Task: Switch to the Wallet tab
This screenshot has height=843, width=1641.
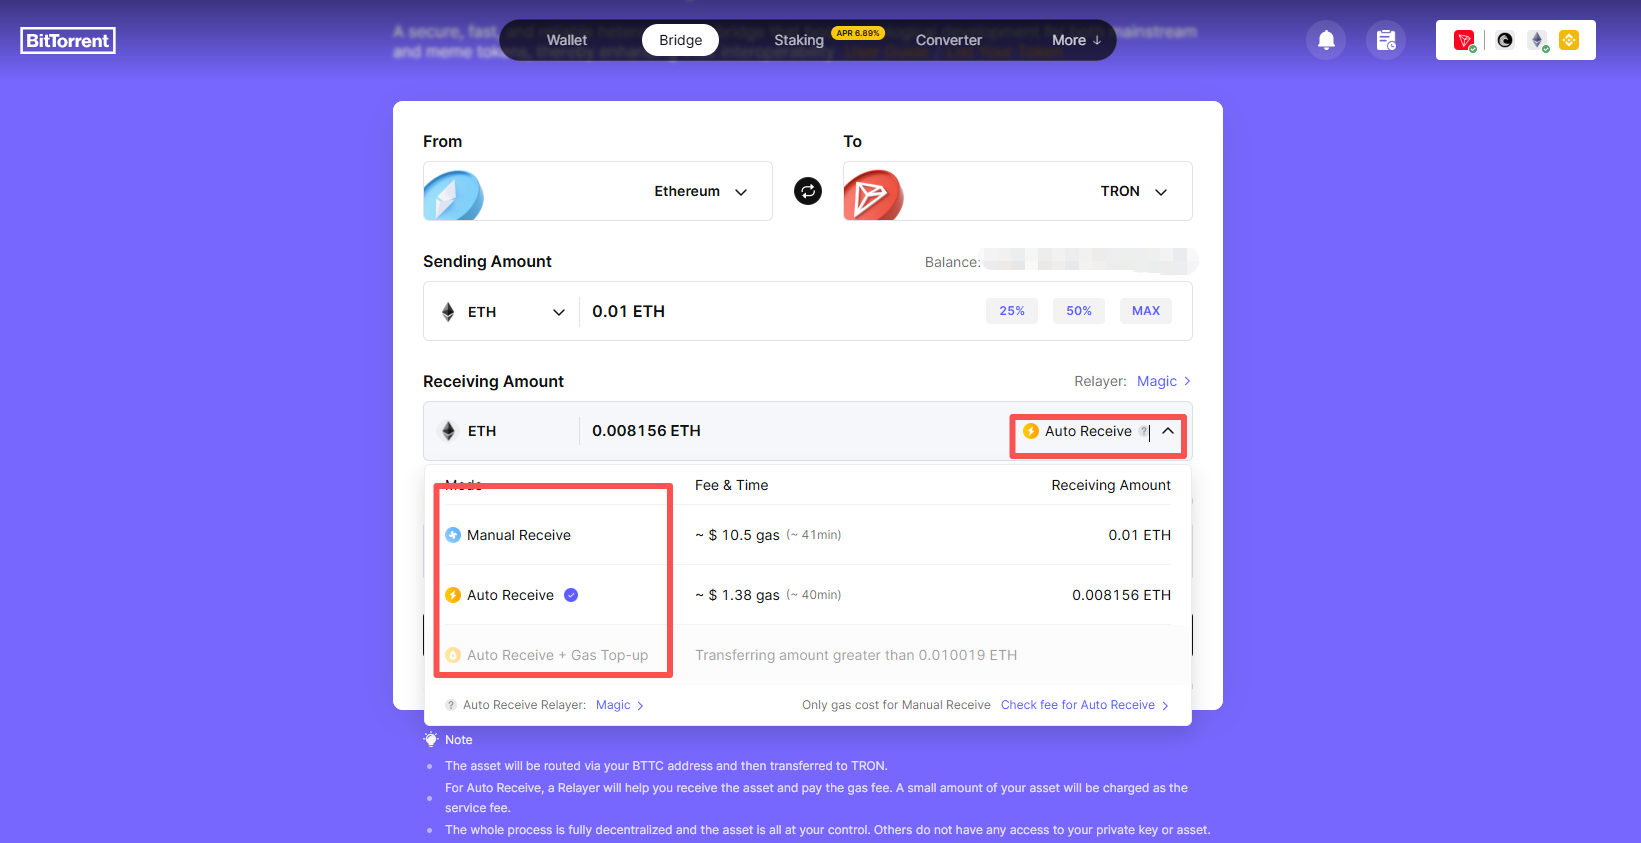Action: 566,40
